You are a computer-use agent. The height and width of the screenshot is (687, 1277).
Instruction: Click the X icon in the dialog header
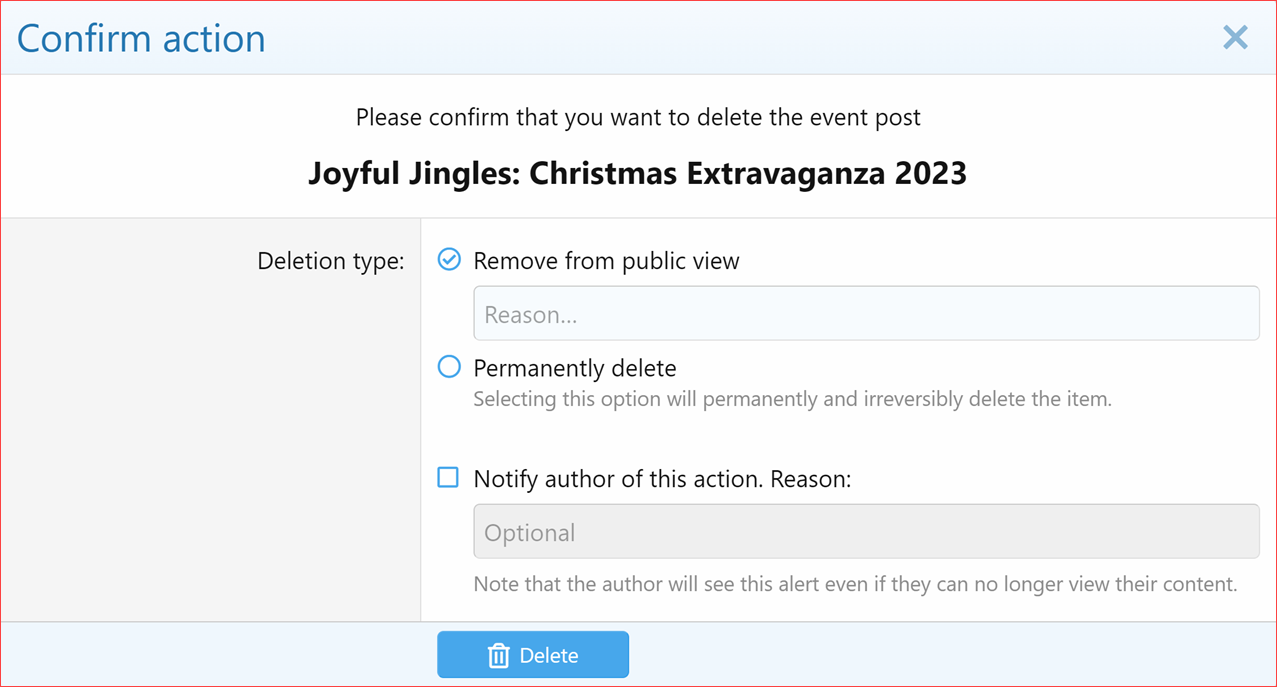1235,37
